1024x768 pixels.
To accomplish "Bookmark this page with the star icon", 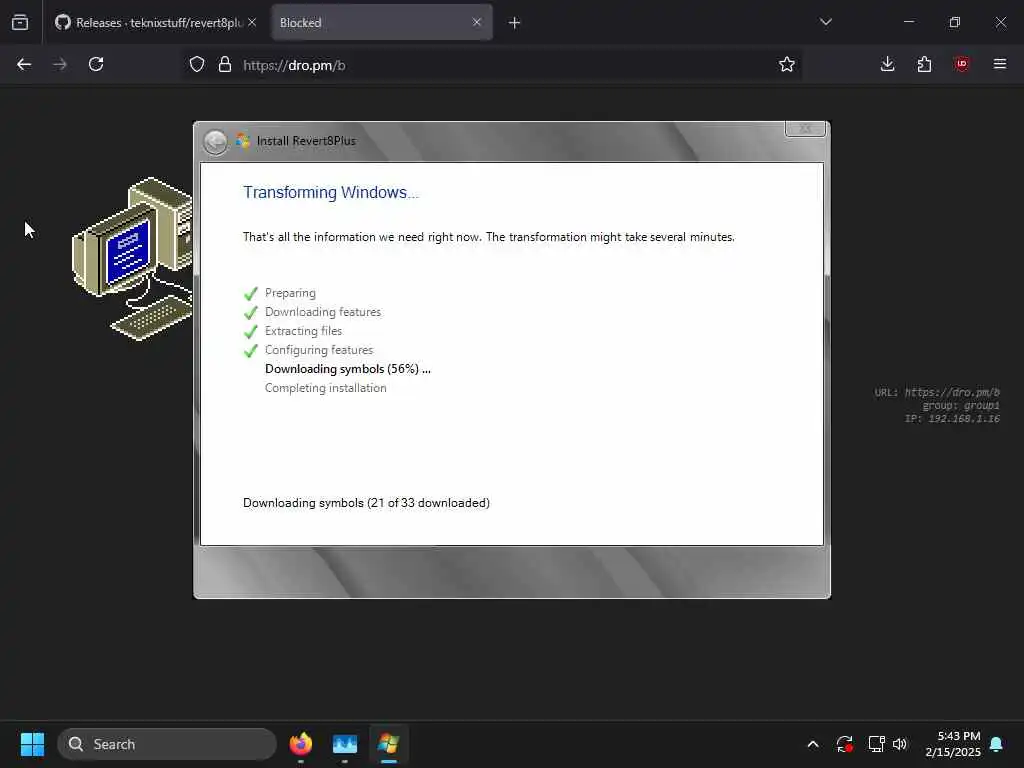I will pos(787,64).
